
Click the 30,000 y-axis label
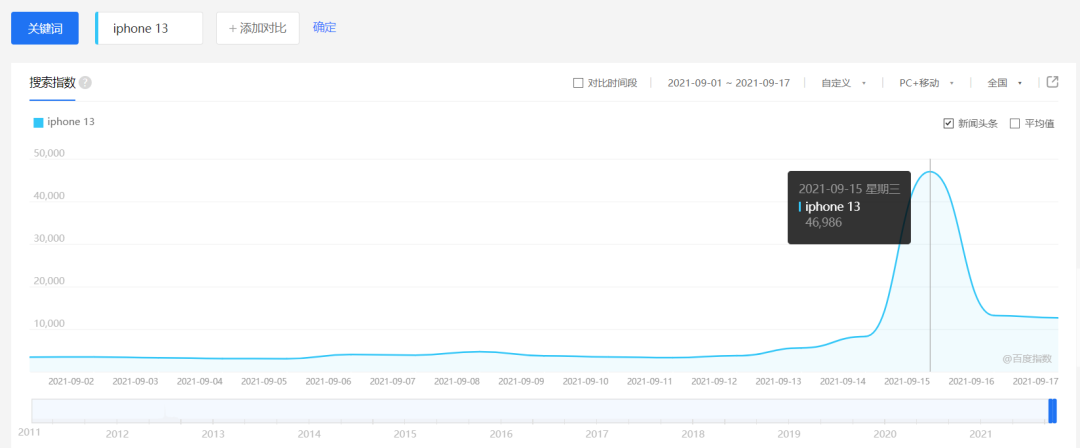point(49,238)
